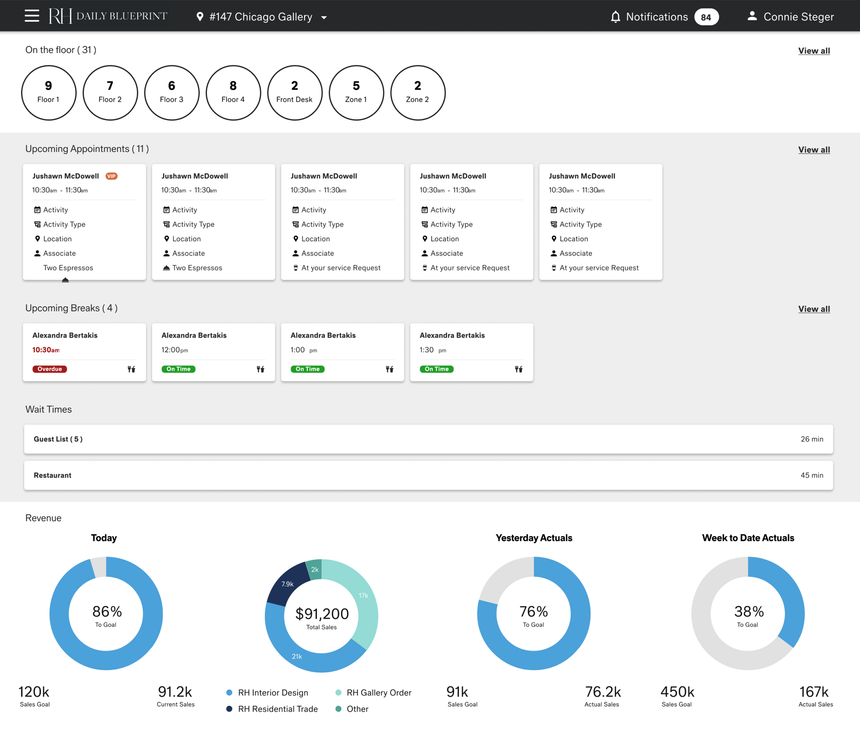Select the Front Desk circle
The height and width of the screenshot is (743, 860).
[x=294, y=92]
